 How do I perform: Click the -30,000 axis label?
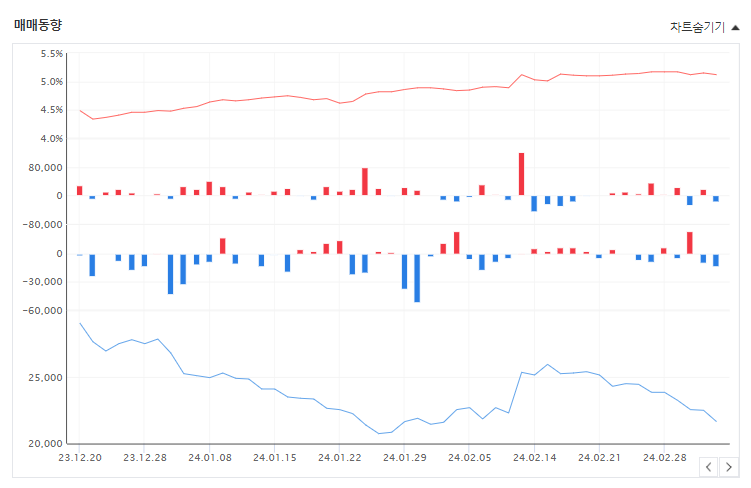43,282
